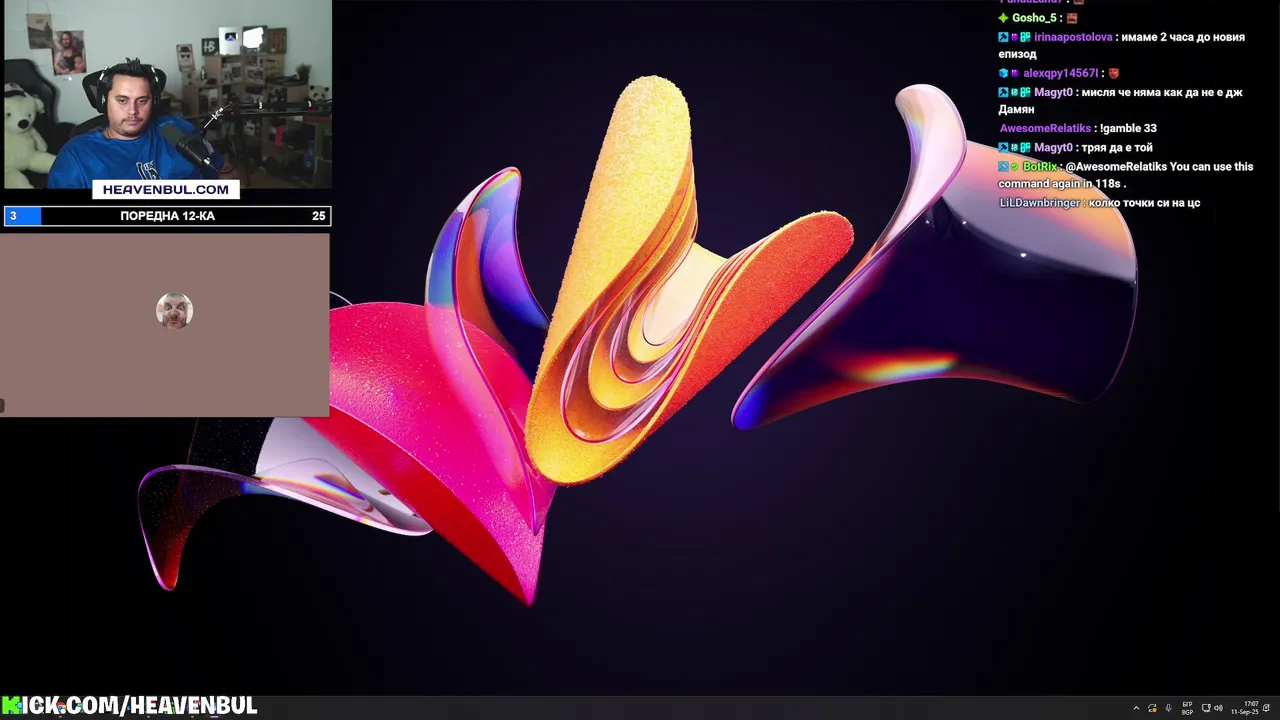The image size is (1280, 720).
Task: Open LiLDawnbringer's chat username
Action: tap(1040, 203)
